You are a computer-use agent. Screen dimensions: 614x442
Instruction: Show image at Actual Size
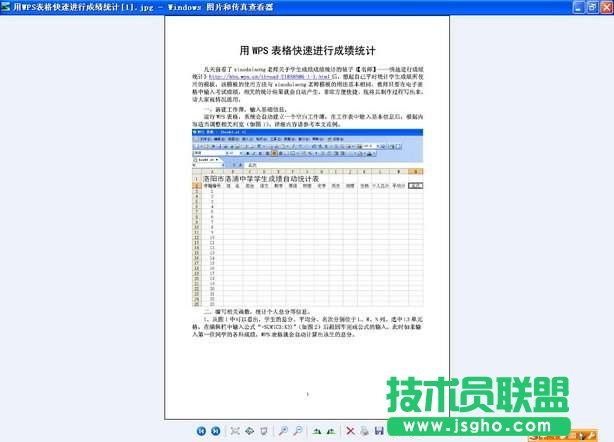point(249,431)
